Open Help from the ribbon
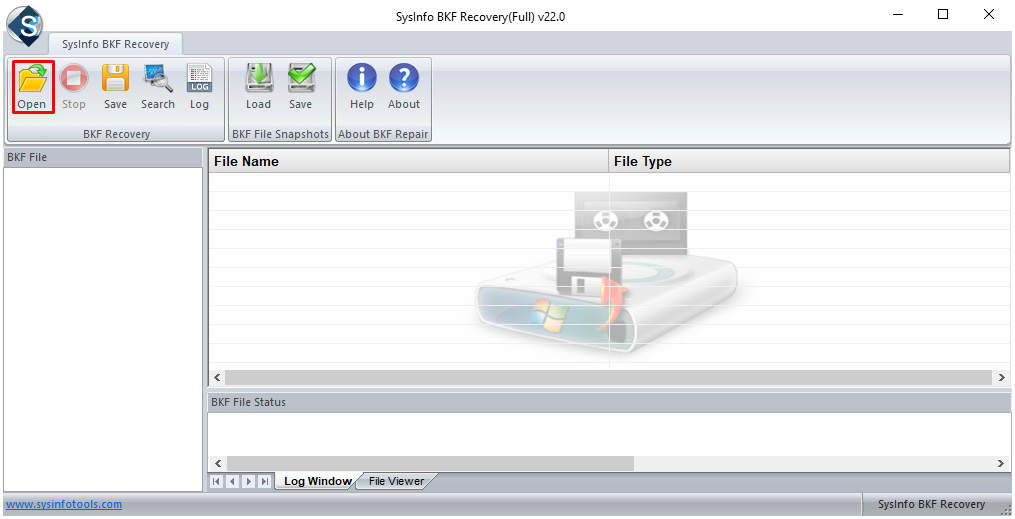This screenshot has height=519, width=1015. coord(362,87)
